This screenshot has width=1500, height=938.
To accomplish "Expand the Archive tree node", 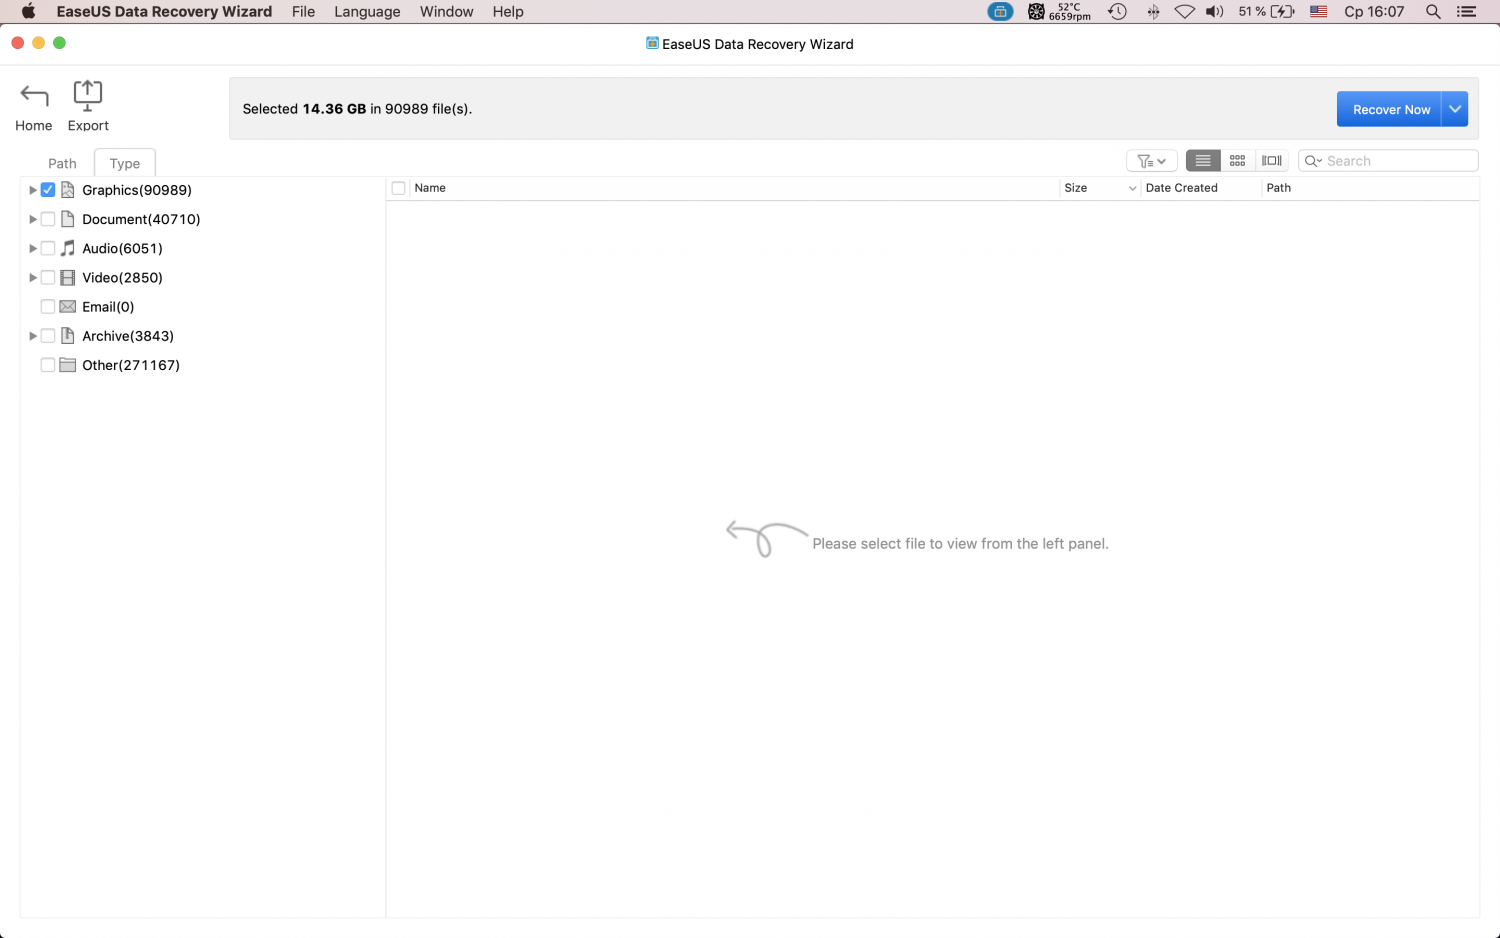I will pos(33,336).
